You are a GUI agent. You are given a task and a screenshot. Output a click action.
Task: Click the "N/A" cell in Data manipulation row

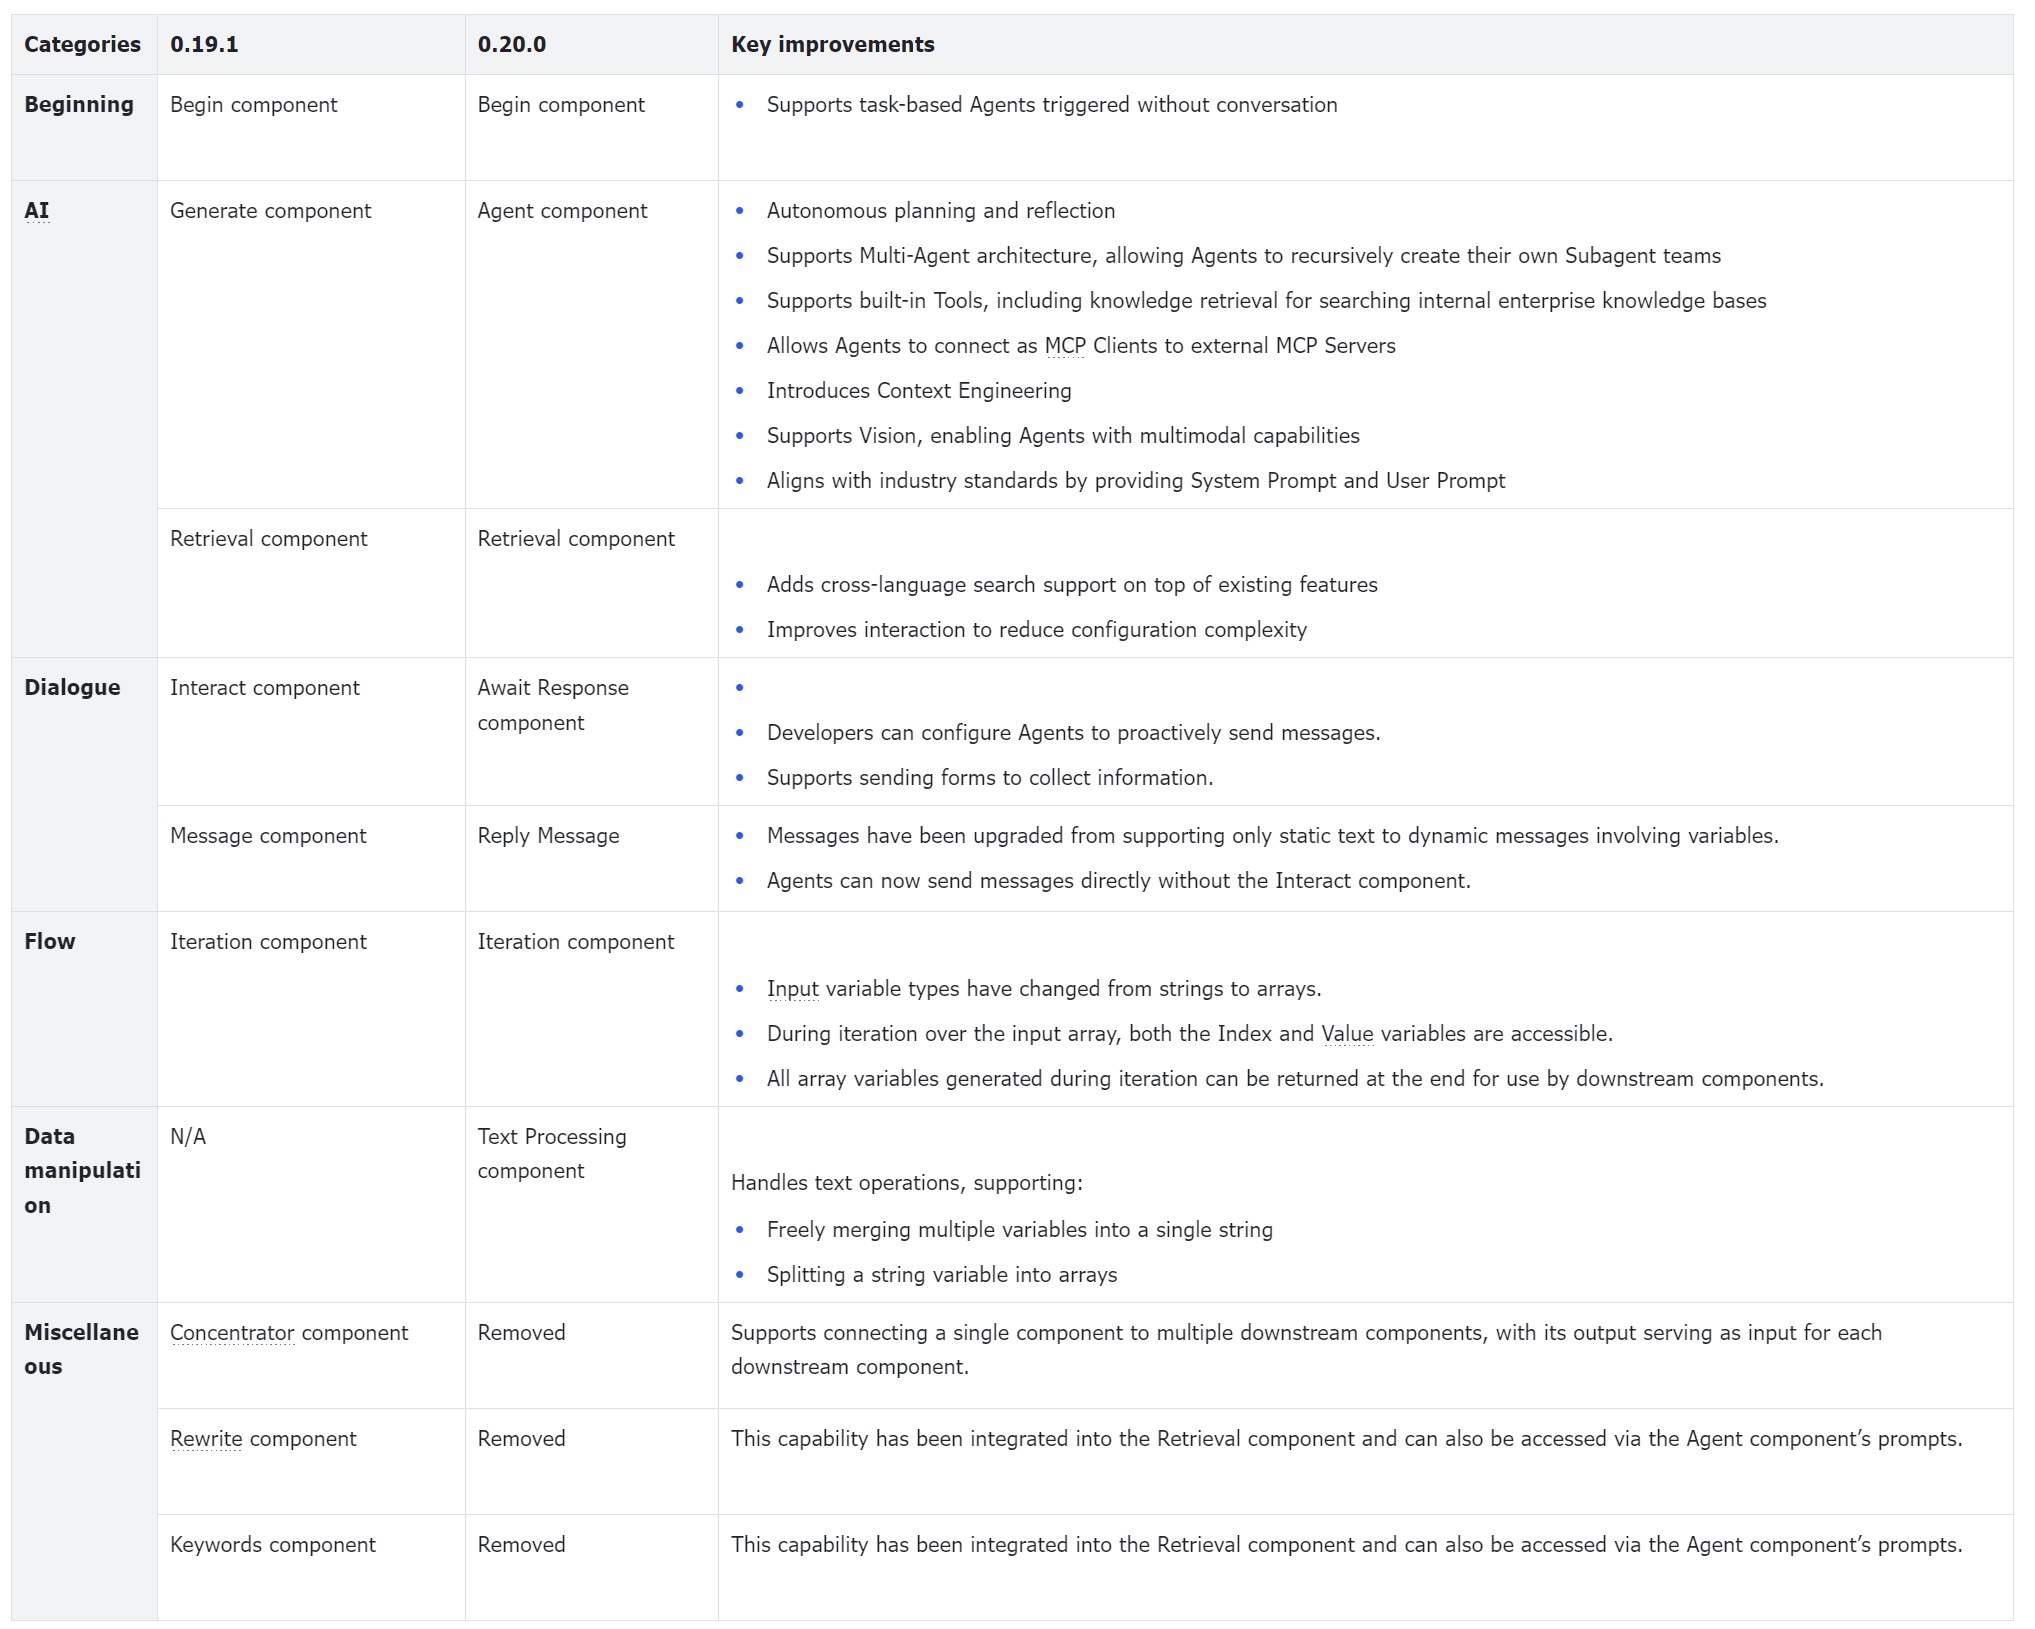[188, 1137]
